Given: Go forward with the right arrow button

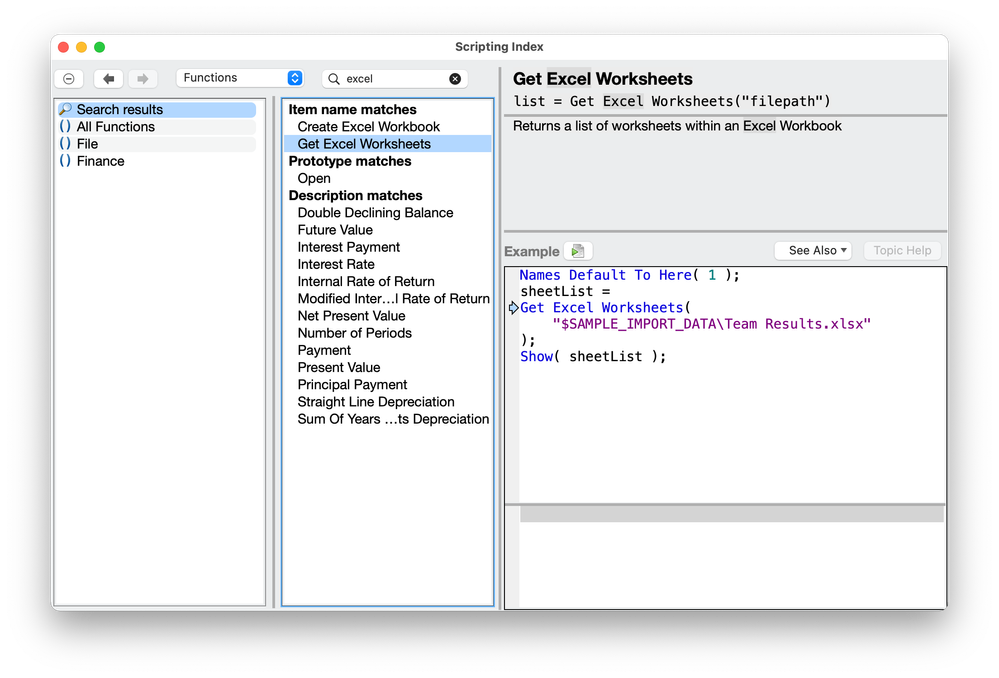Looking at the screenshot, I should (x=143, y=78).
